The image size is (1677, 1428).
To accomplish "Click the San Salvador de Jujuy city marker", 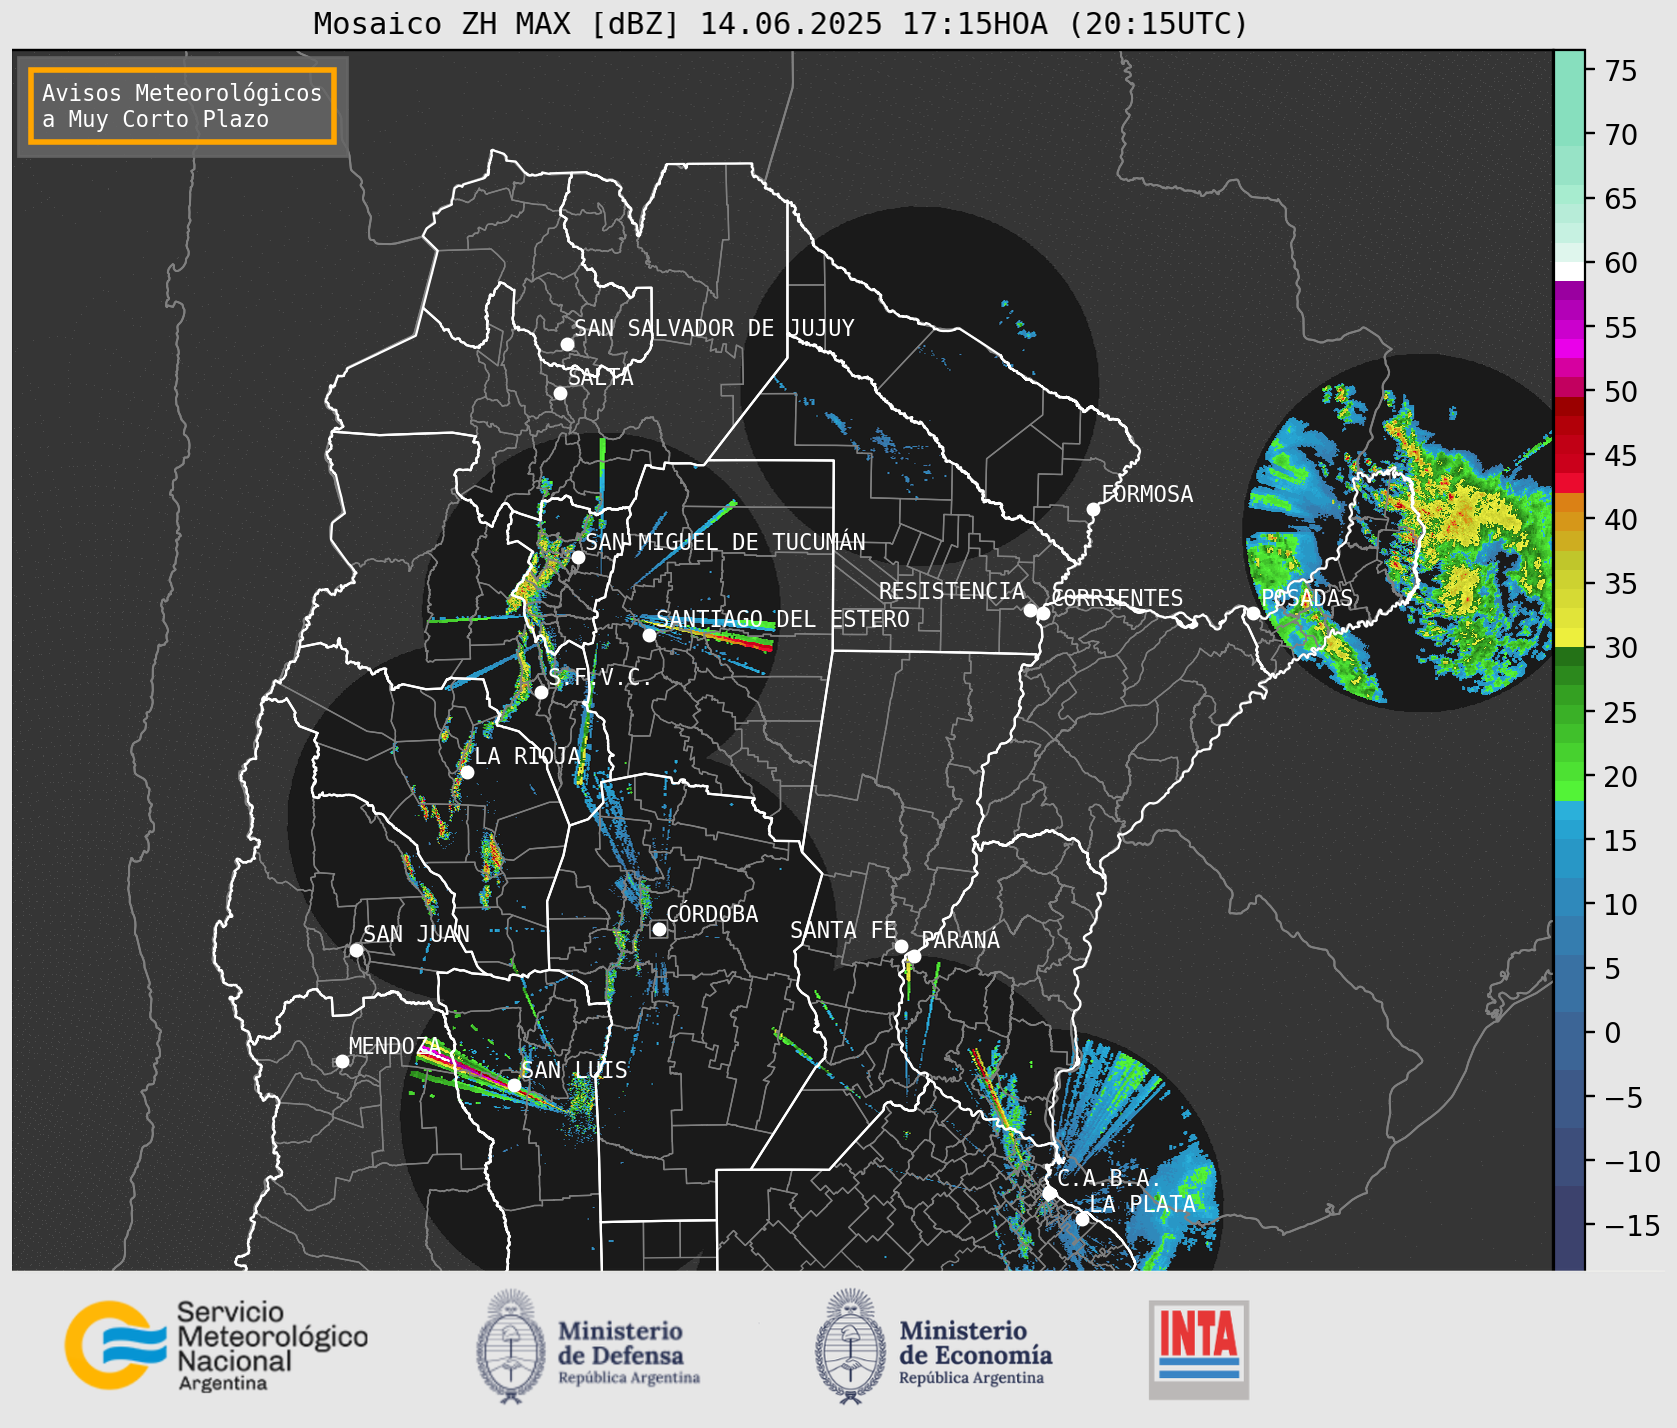I will (x=567, y=344).
